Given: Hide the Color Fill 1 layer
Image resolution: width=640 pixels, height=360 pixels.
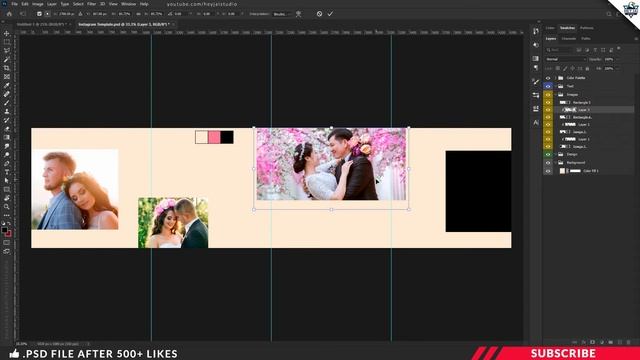Looking at the screenshot, I should (548, 171).
